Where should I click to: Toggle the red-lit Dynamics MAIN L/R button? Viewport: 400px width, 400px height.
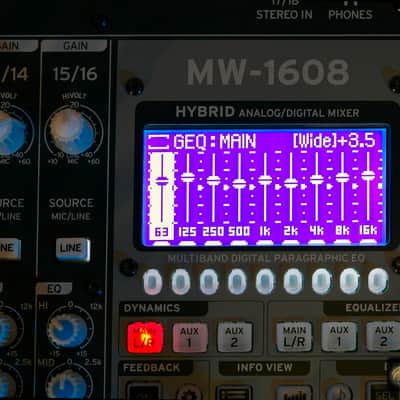(145, 337)
